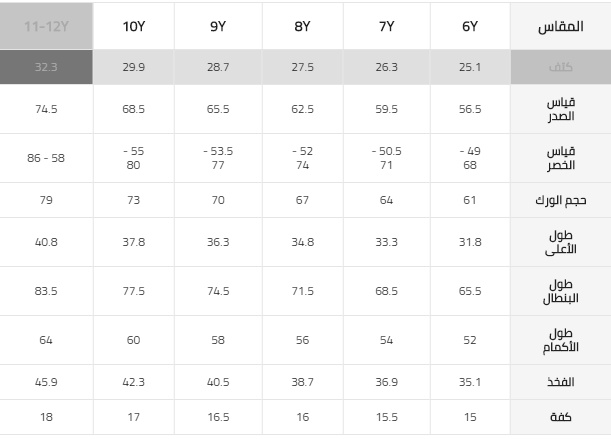
Task: Click the قياس الخصر row label
Action: click(x=561, y=158)
